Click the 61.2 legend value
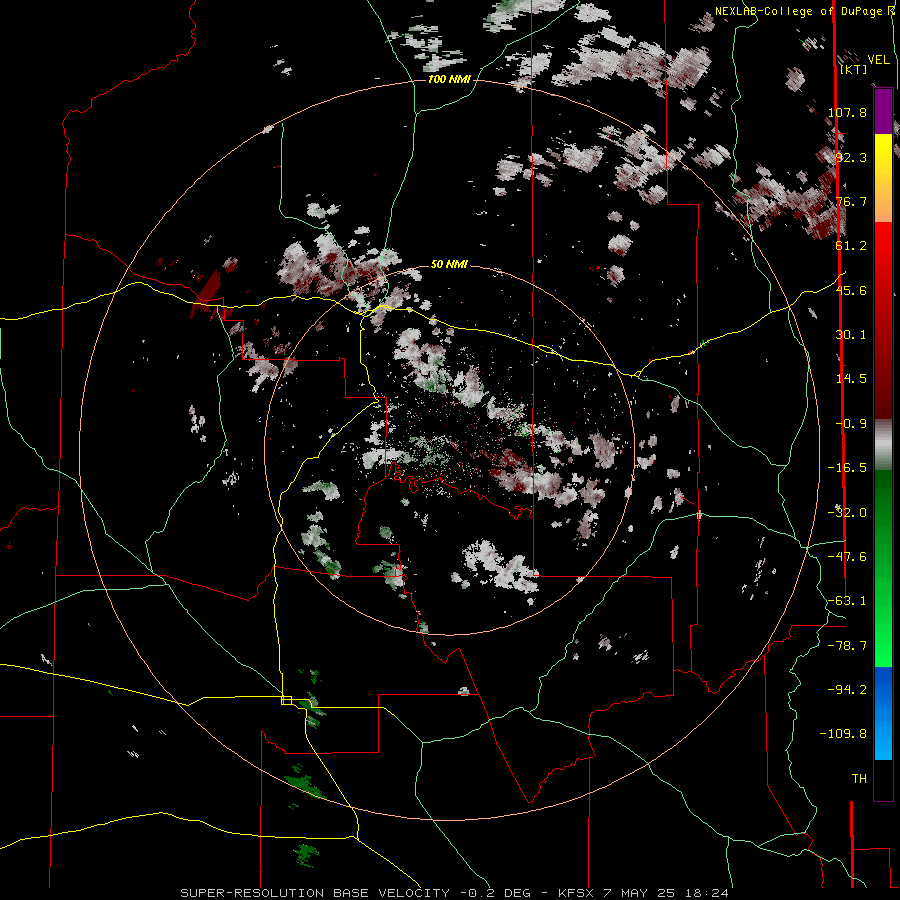Screen dimensions: 900x900 tap(851, 246)
